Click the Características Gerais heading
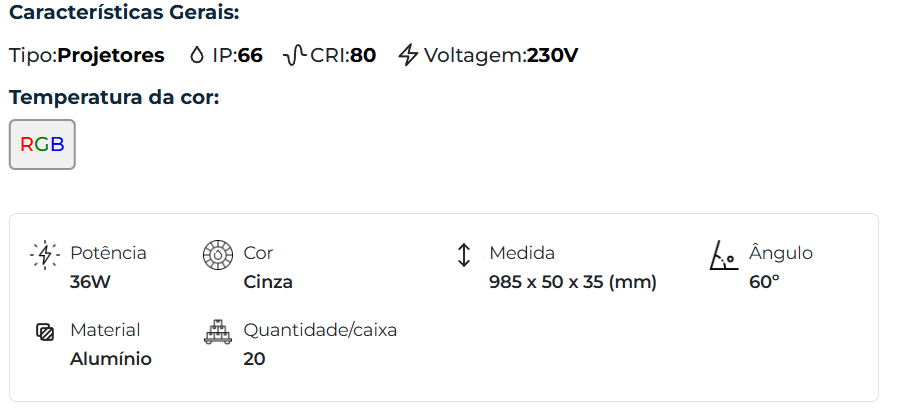The image size is (897, 412). (x=124, y=14)
